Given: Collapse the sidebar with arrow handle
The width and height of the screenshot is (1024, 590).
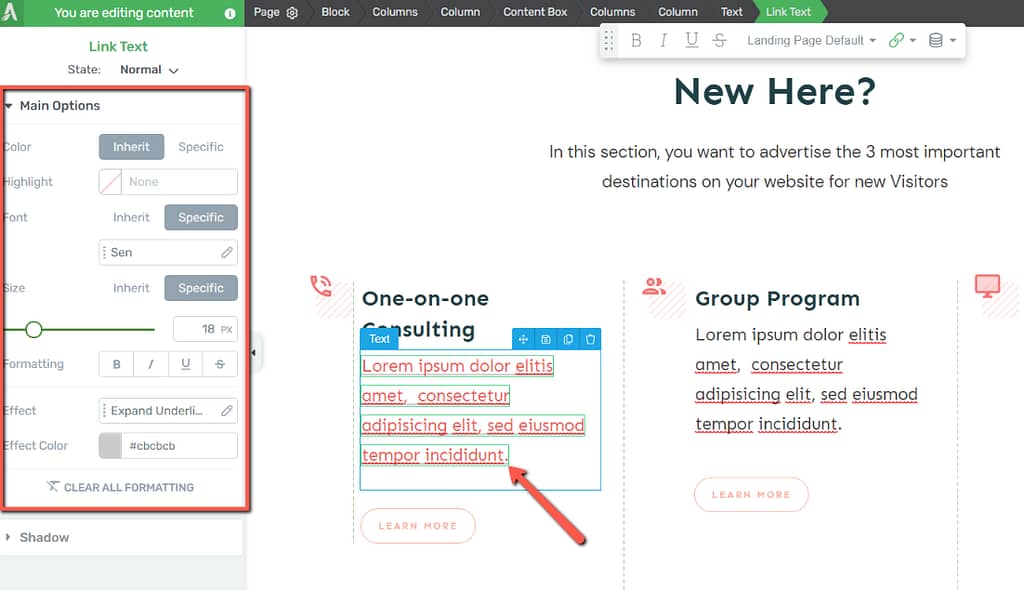Looking at the screenshot, I should 254,353.
